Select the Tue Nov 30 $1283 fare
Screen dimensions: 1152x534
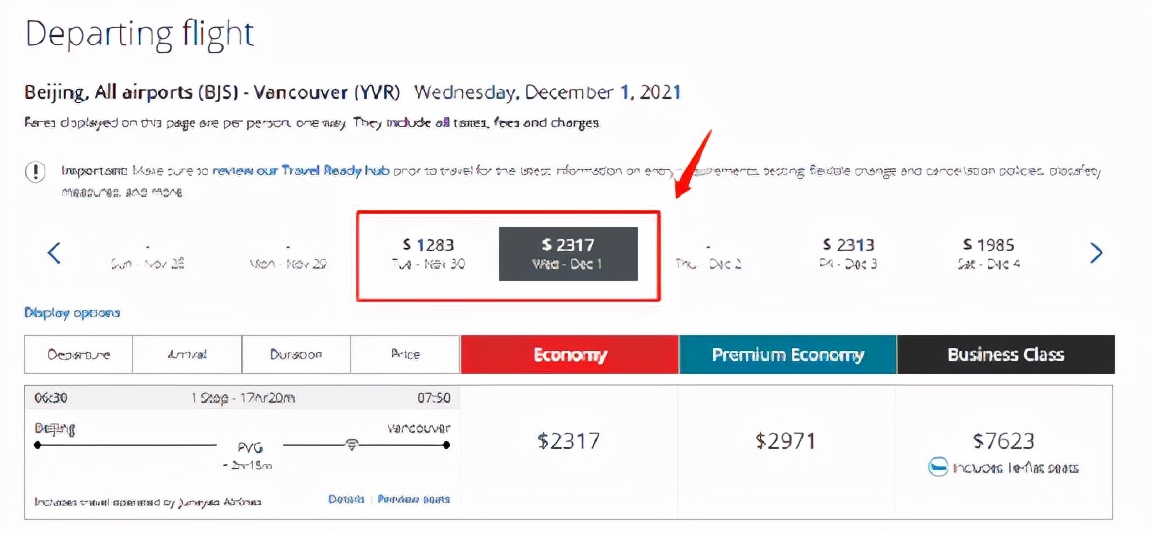pyautogui.click(x=428, y=254)
